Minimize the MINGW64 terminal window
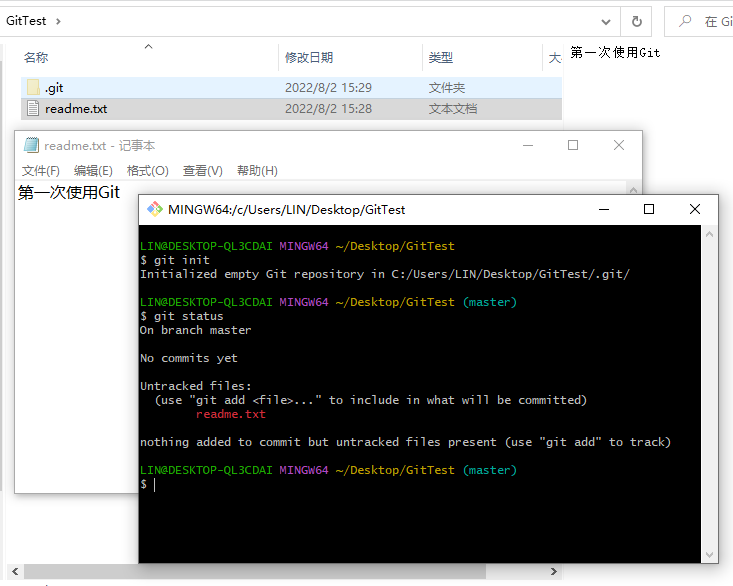The width and height of the screenshot is (733, 586). [x=604, y=209]
